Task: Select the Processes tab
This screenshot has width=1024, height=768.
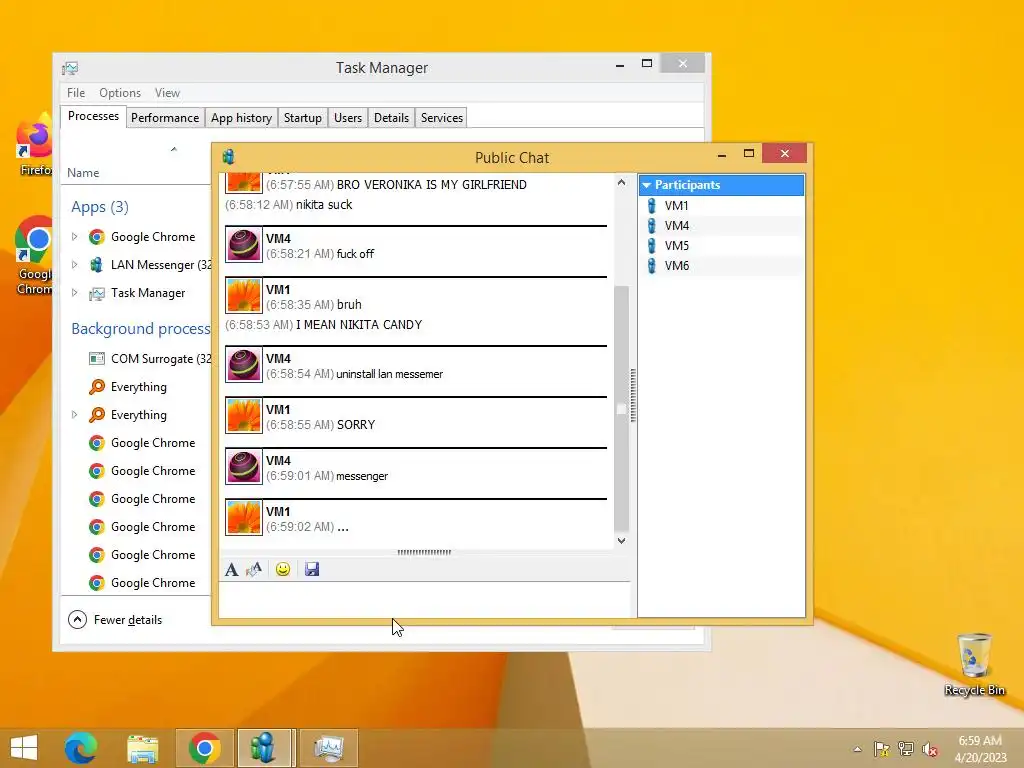Action: click(x=93, y=116)
